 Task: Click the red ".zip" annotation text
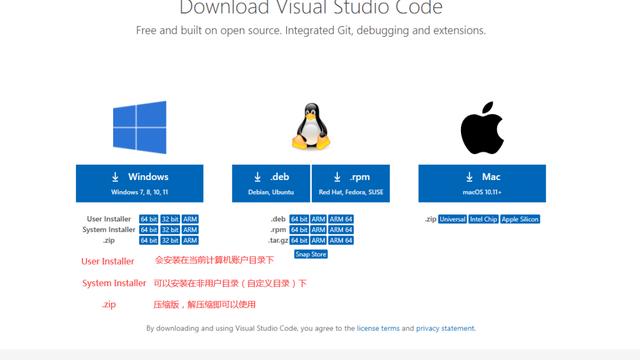click(109, 304)
